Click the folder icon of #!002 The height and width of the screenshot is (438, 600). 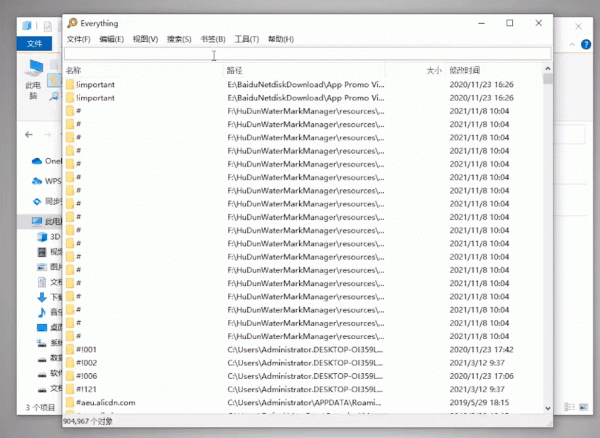[x=70, y=363]
